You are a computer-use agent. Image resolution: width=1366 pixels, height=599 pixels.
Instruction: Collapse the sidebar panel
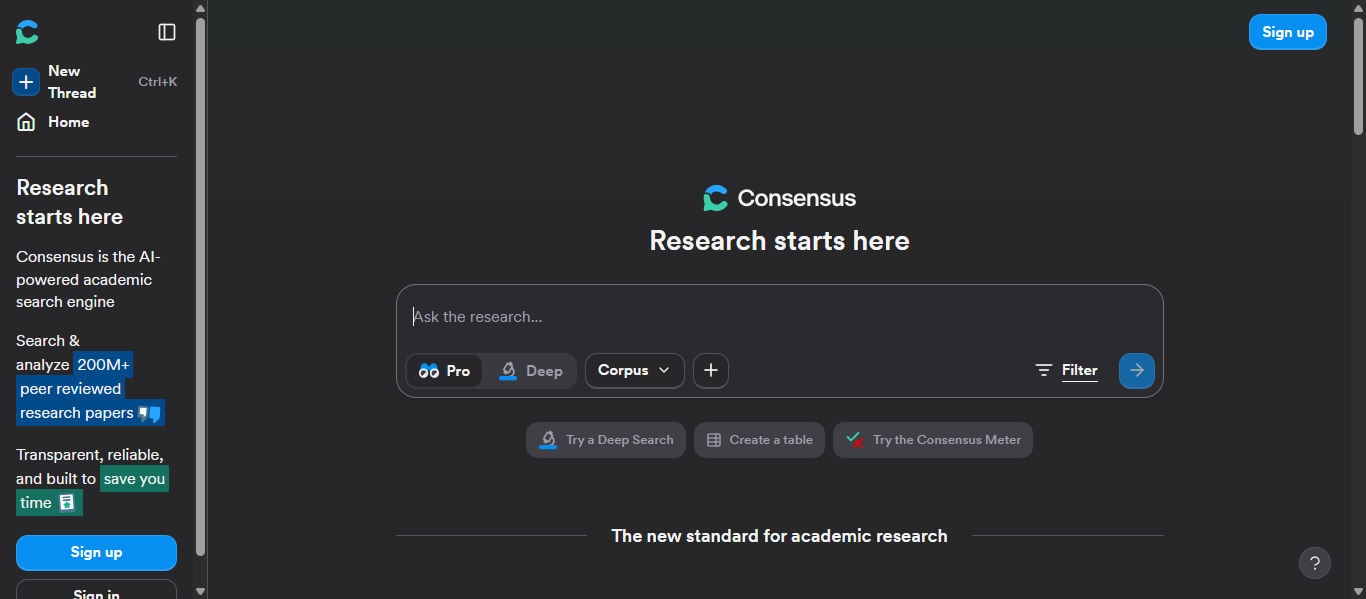point(166,31)
